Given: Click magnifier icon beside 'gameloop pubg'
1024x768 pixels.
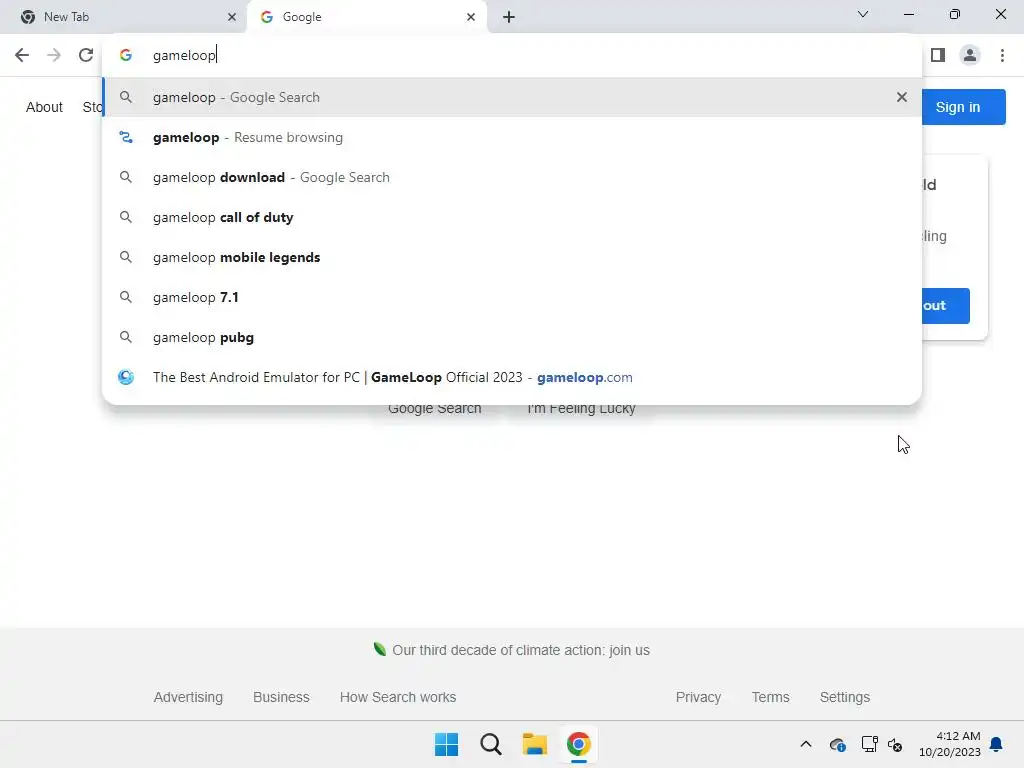Looking at the screenshot, I should tap(125, 337).
